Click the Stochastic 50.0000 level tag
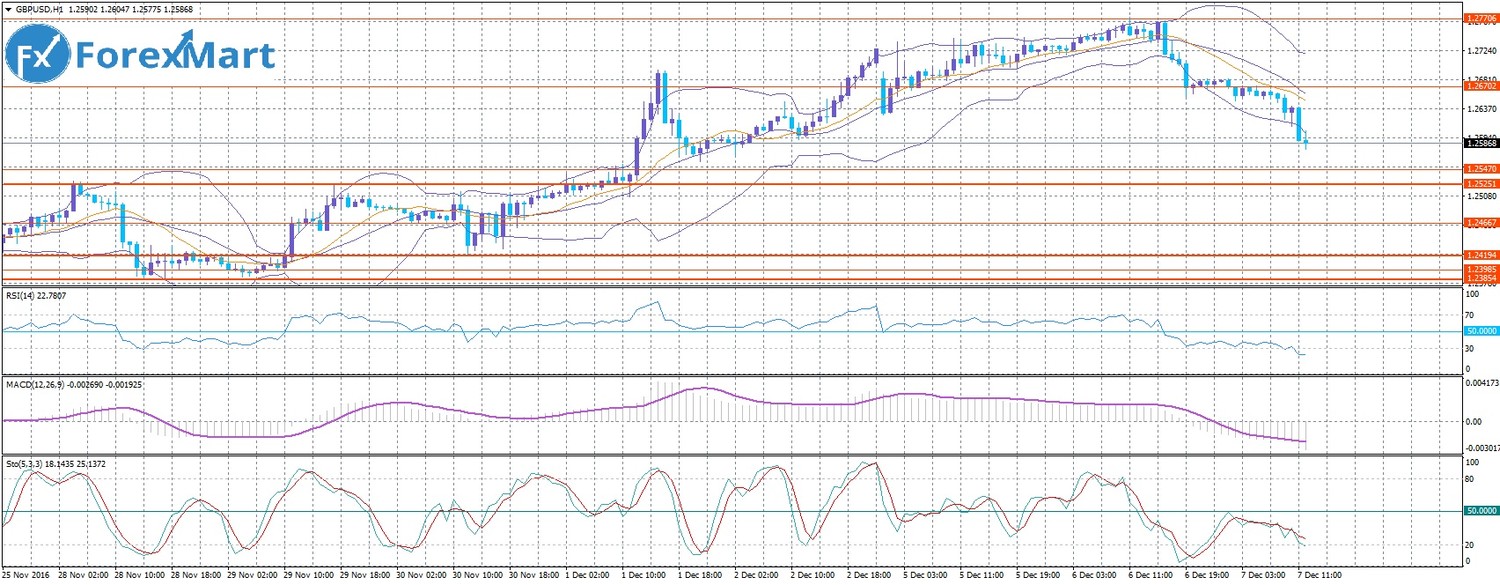The image size is (1500, 585). point(1479,511)
